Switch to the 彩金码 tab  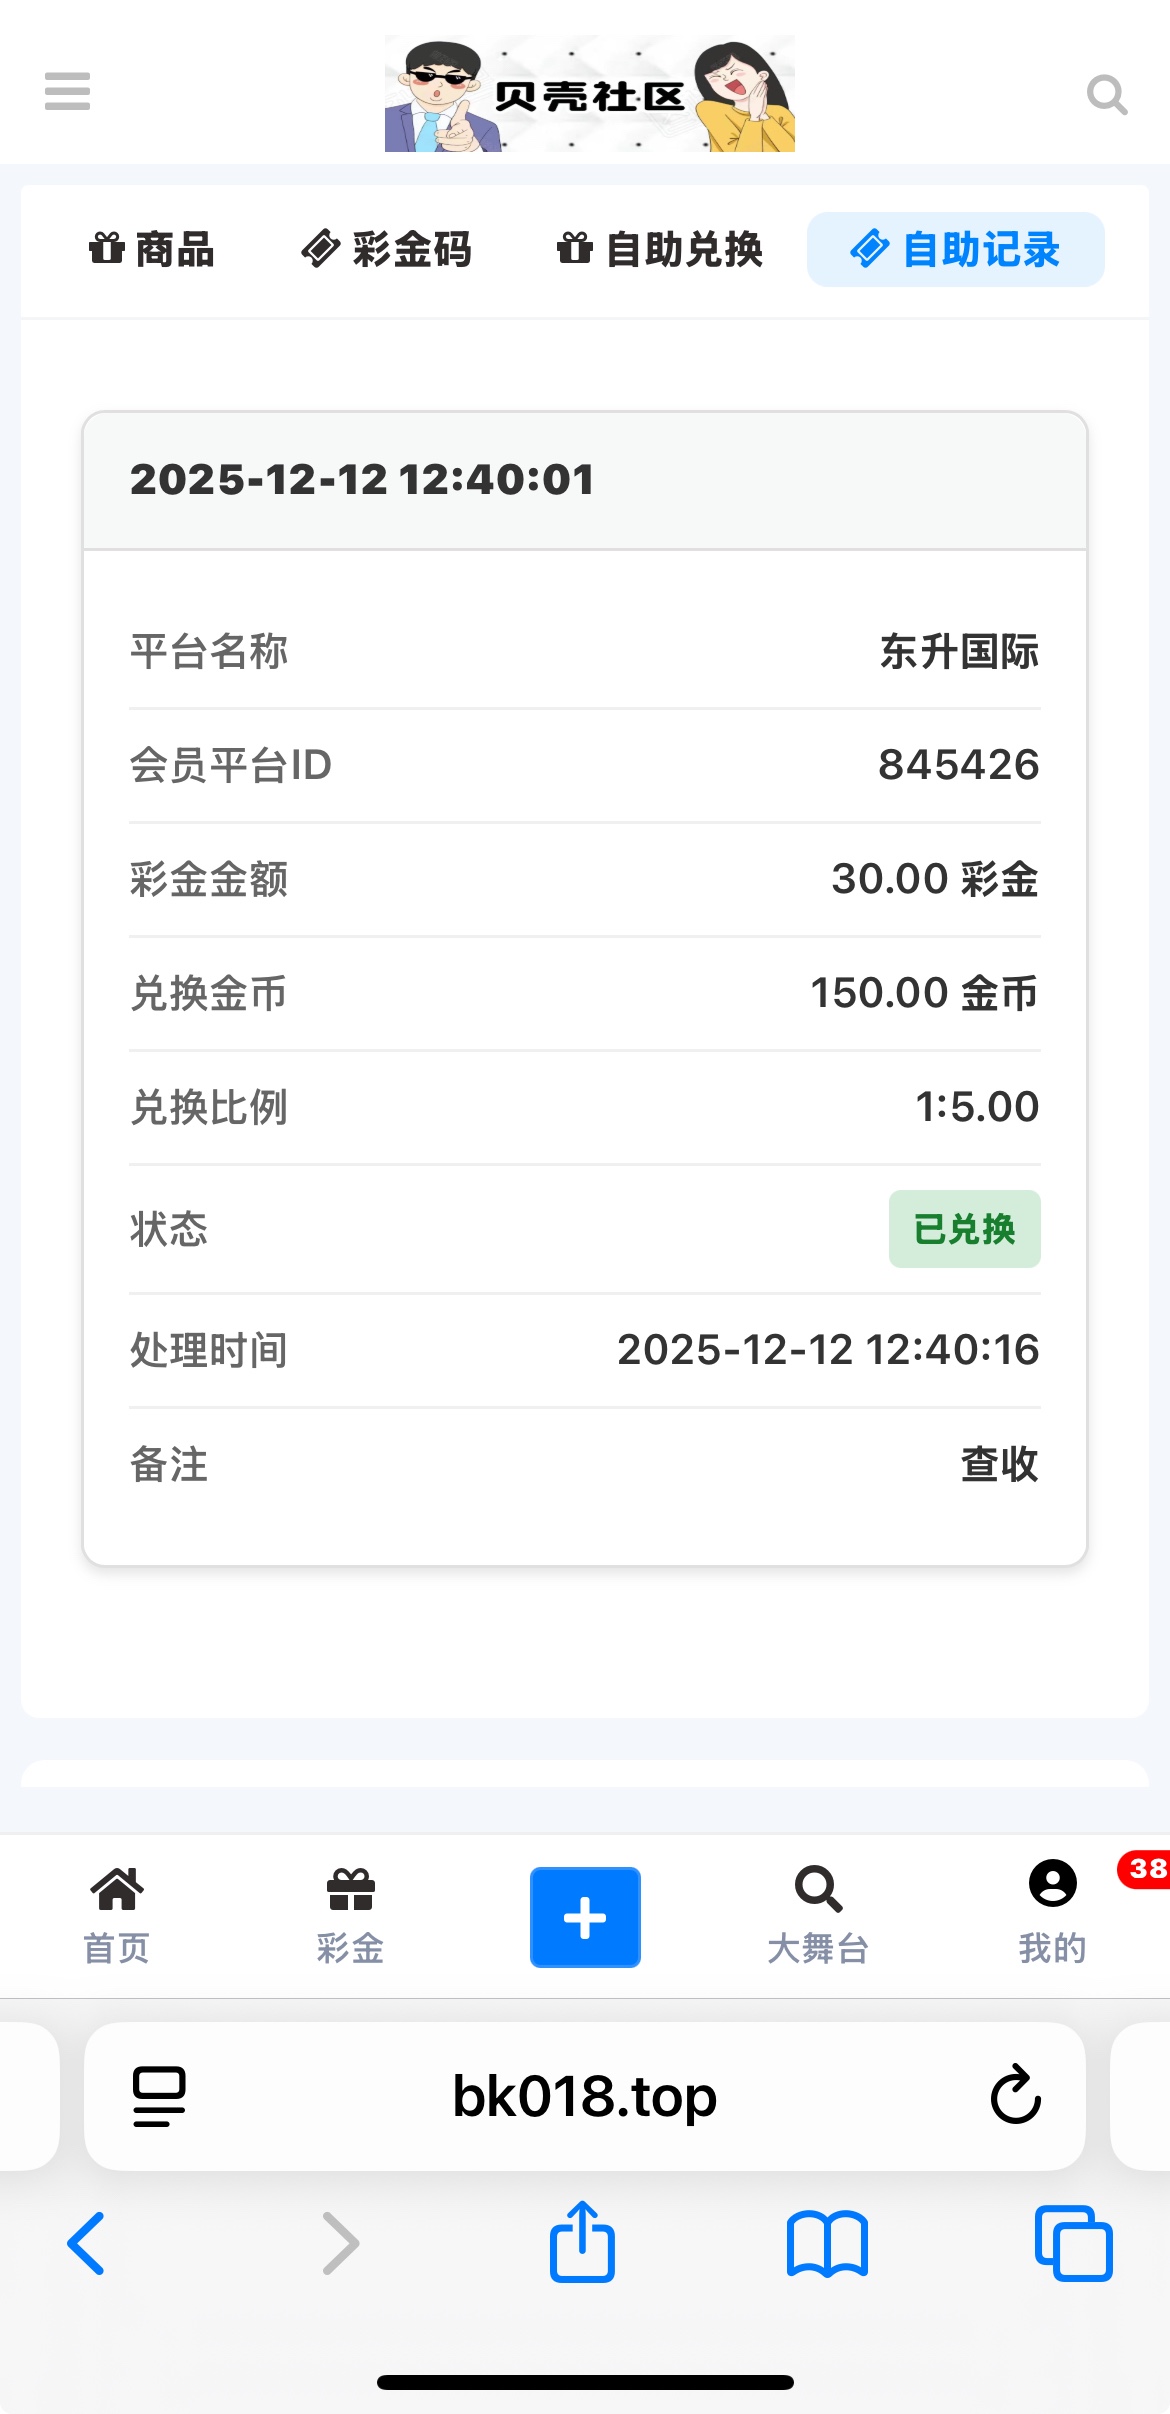(387, 250)
